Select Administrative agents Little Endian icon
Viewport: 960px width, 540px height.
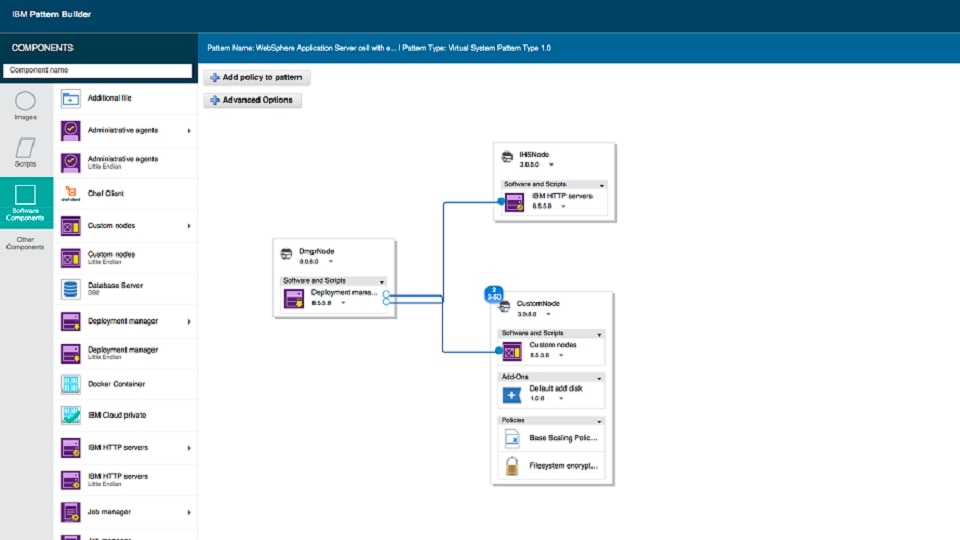70,162
